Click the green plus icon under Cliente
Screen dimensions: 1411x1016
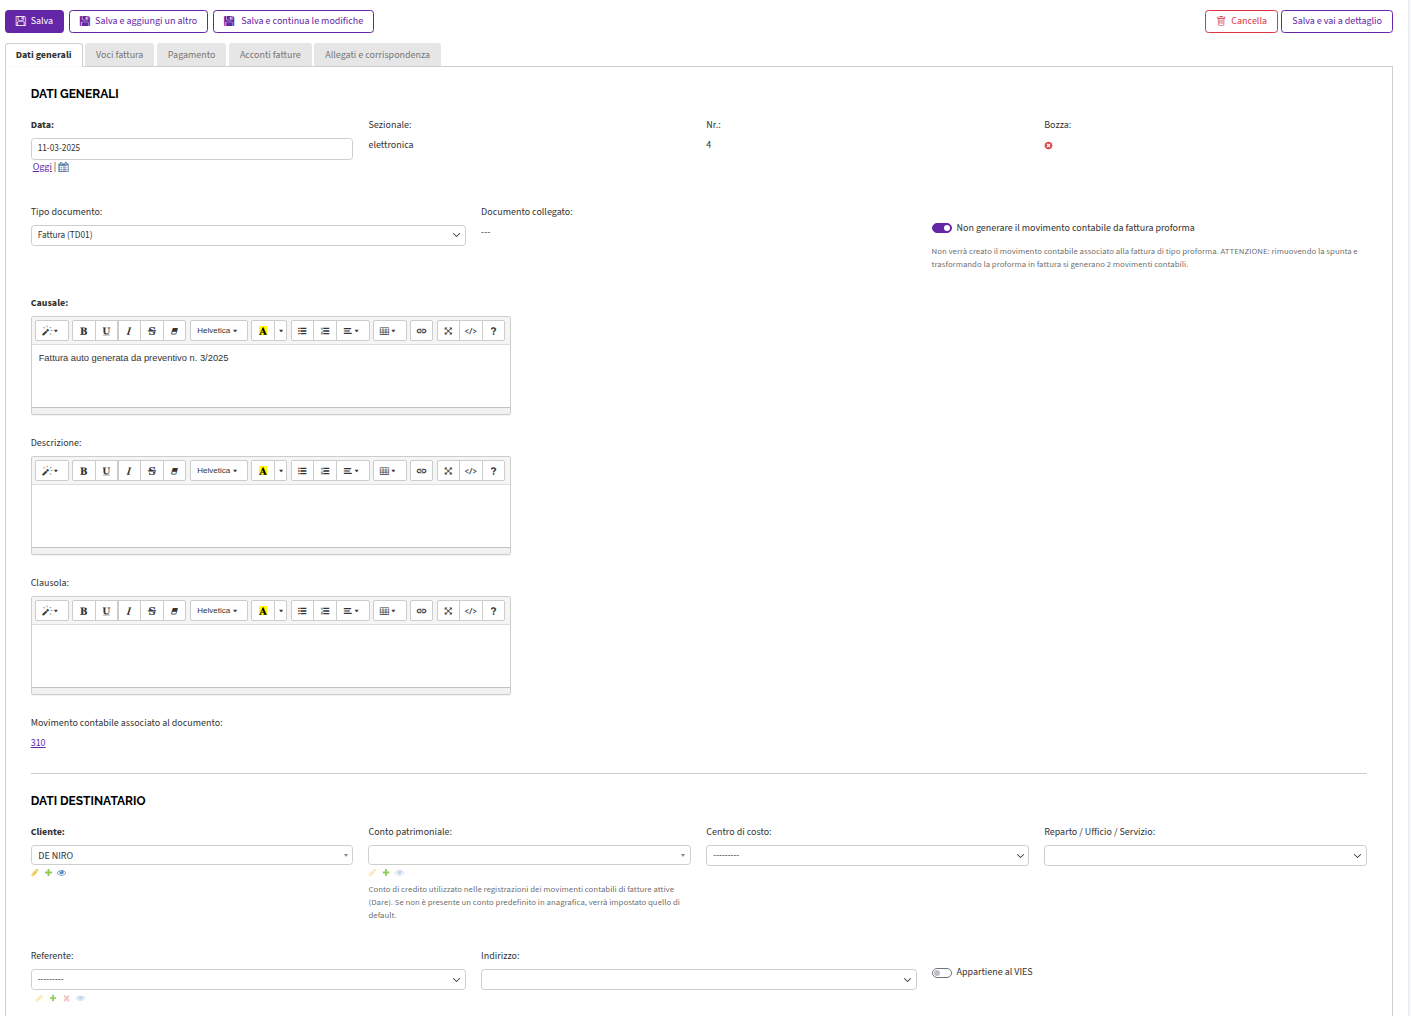click(x=48, y=873)
